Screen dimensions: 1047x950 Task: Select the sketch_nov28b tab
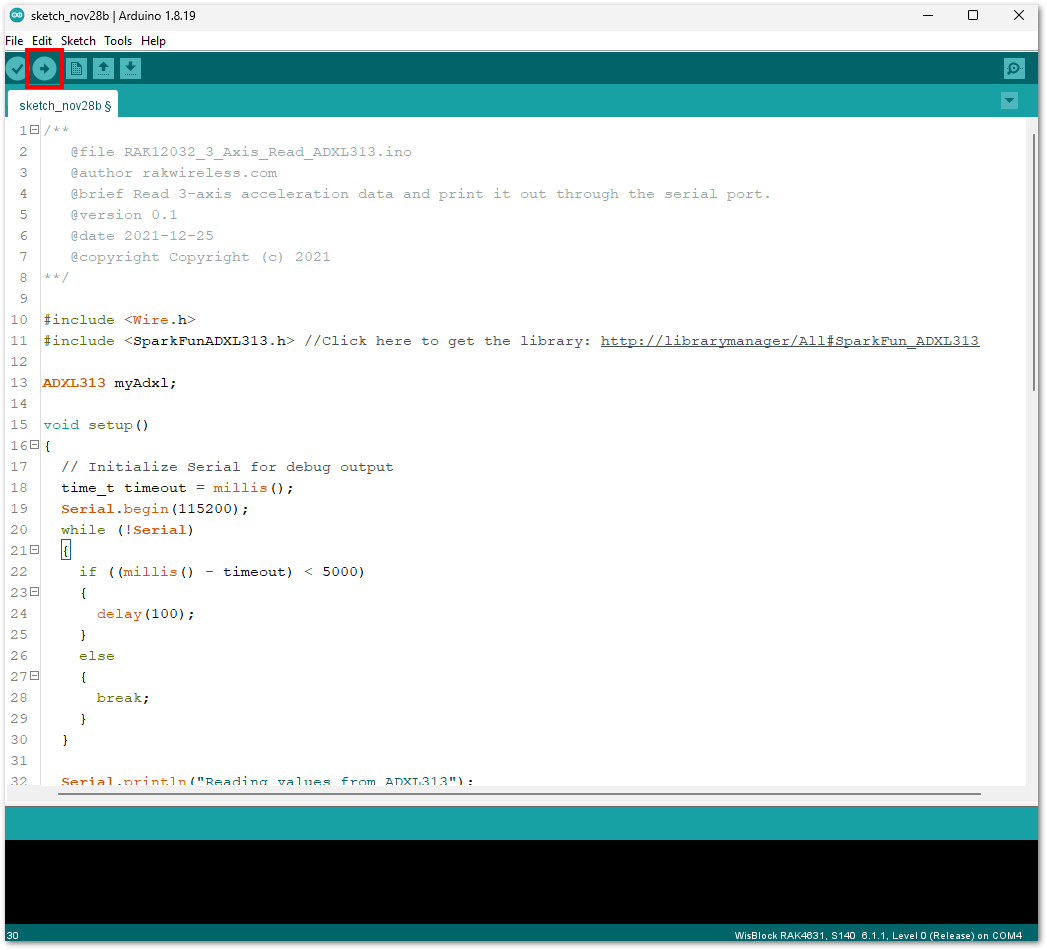(x=63, y=105)
